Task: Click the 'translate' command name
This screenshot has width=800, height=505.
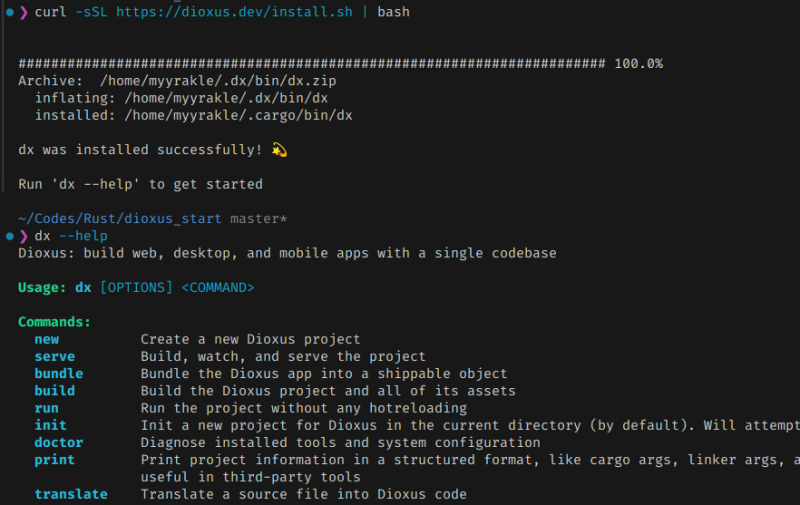Action: [x=71, y=495]
